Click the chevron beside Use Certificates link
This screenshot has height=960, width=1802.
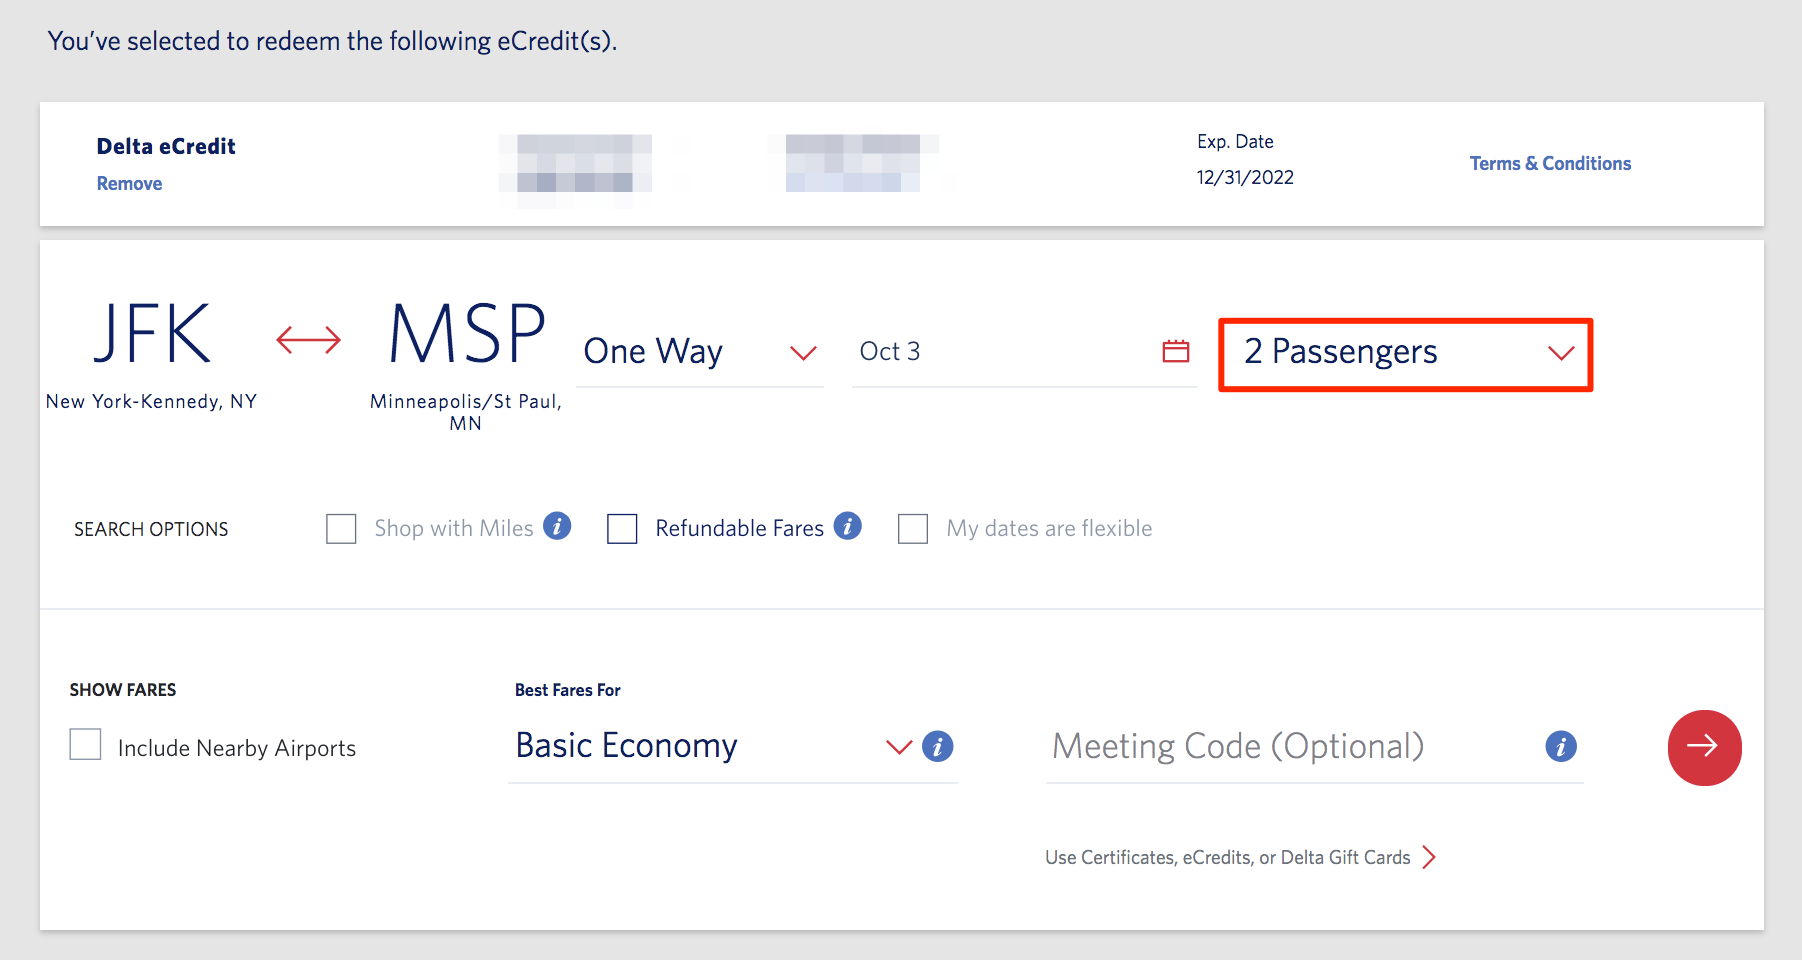tap(1430, 857)
